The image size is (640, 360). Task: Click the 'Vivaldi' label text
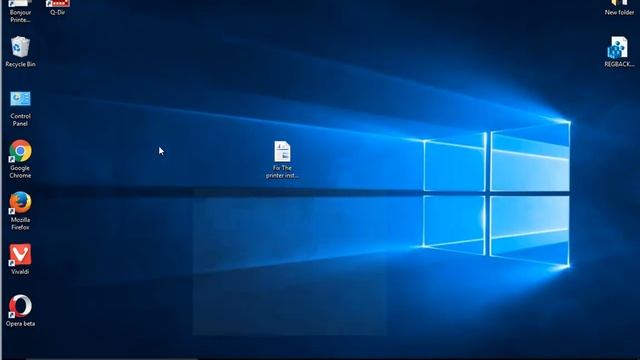click(20, 271)
